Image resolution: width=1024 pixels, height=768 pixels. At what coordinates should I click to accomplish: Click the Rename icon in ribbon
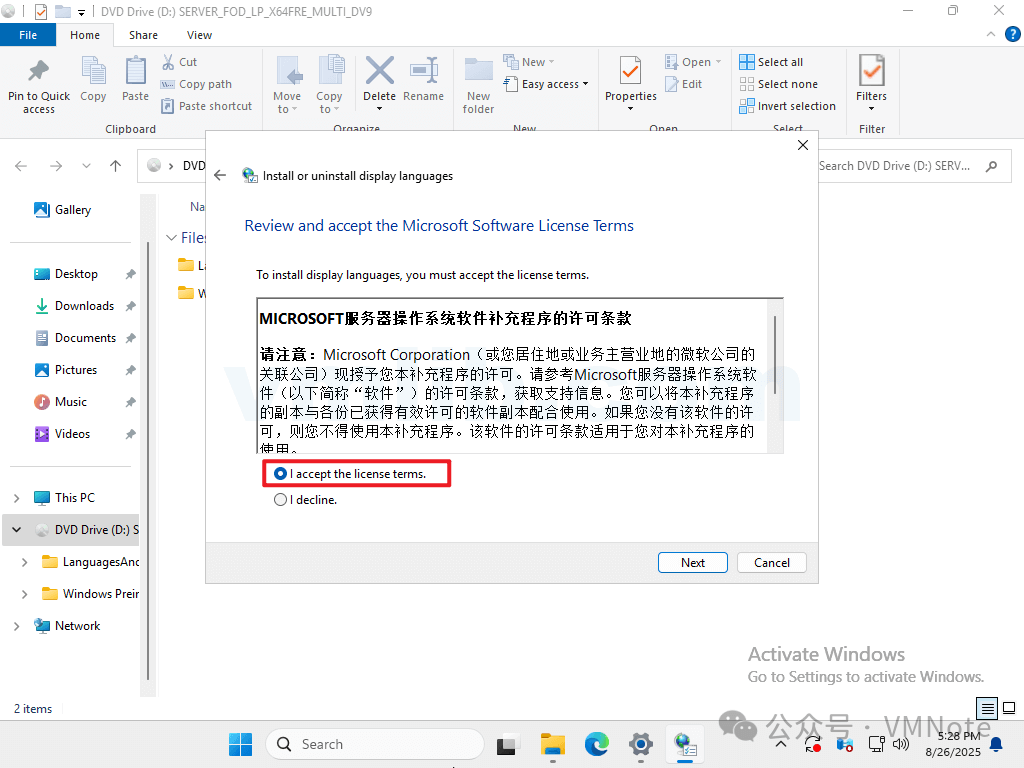tap(423, 72)
